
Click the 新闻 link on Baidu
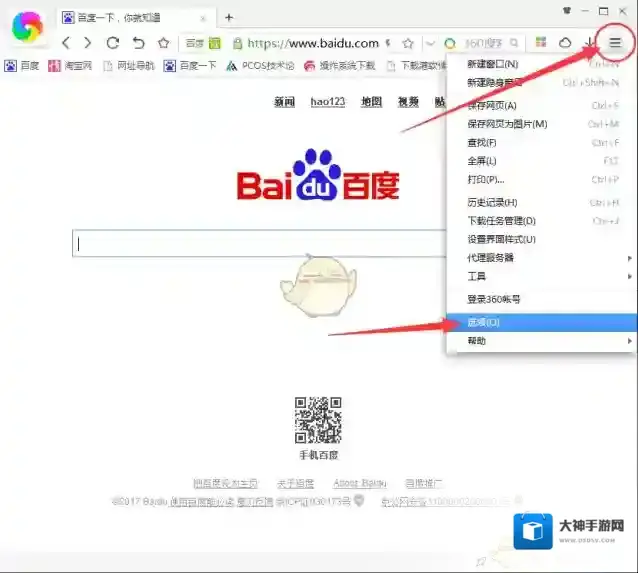(x=284, y=102)
